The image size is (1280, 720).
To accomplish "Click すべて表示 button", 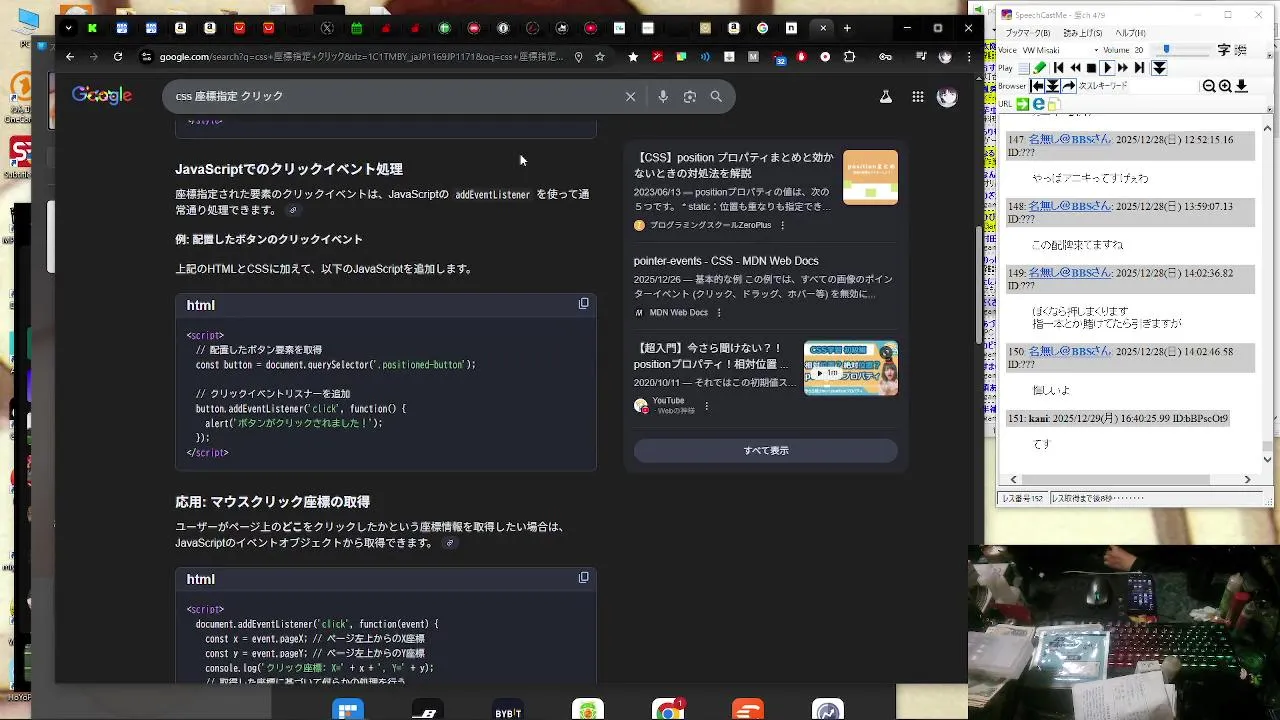I will tap(766, 451).
